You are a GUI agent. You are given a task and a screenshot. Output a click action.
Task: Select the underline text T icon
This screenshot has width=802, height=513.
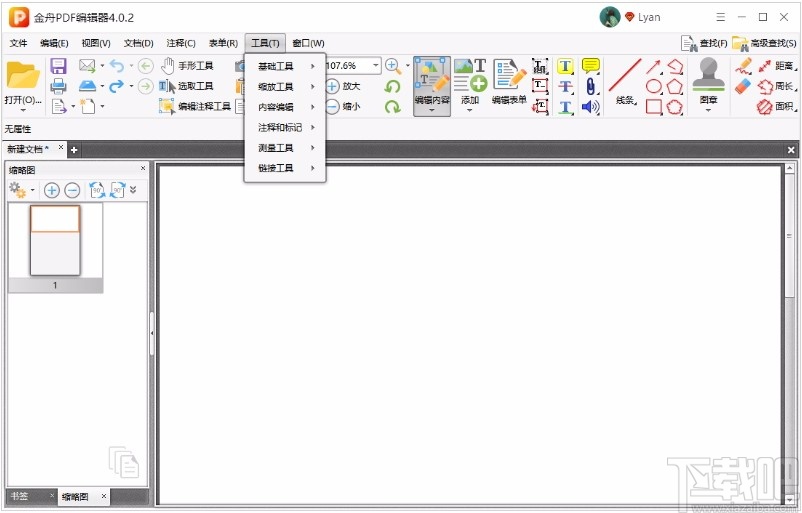click(x=565, y=107)
